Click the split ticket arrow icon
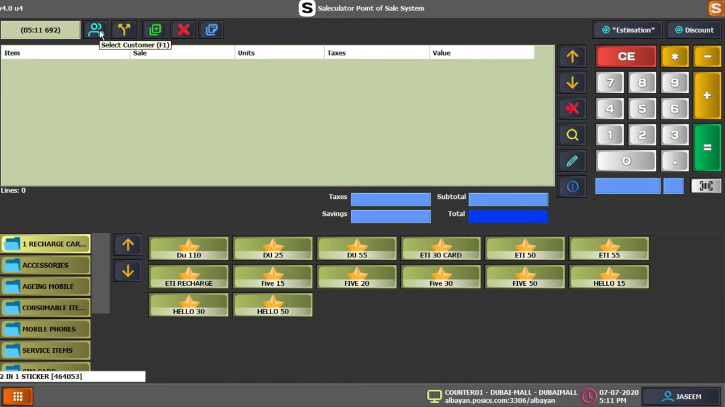 [x=124, y=30]
